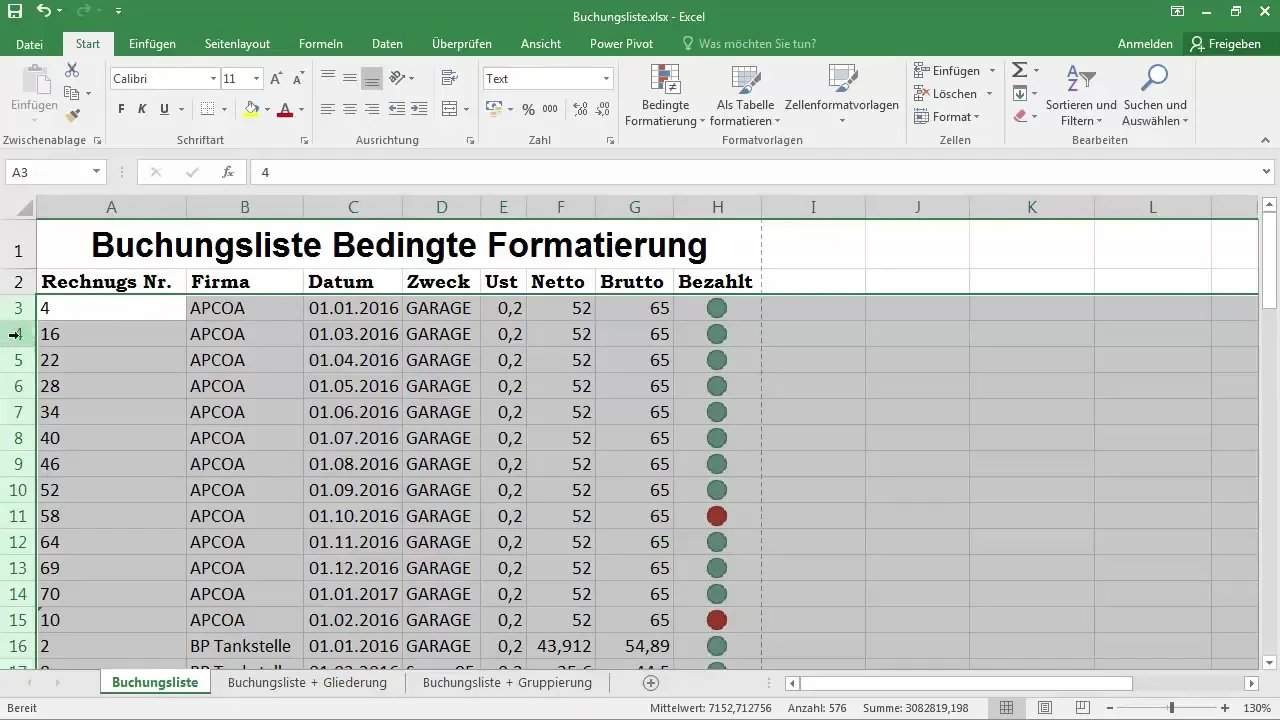Open Zellenformatvorlagen gallery
Image resolution: width=1280 pixels, height=720 pixels.
[842, 96]
